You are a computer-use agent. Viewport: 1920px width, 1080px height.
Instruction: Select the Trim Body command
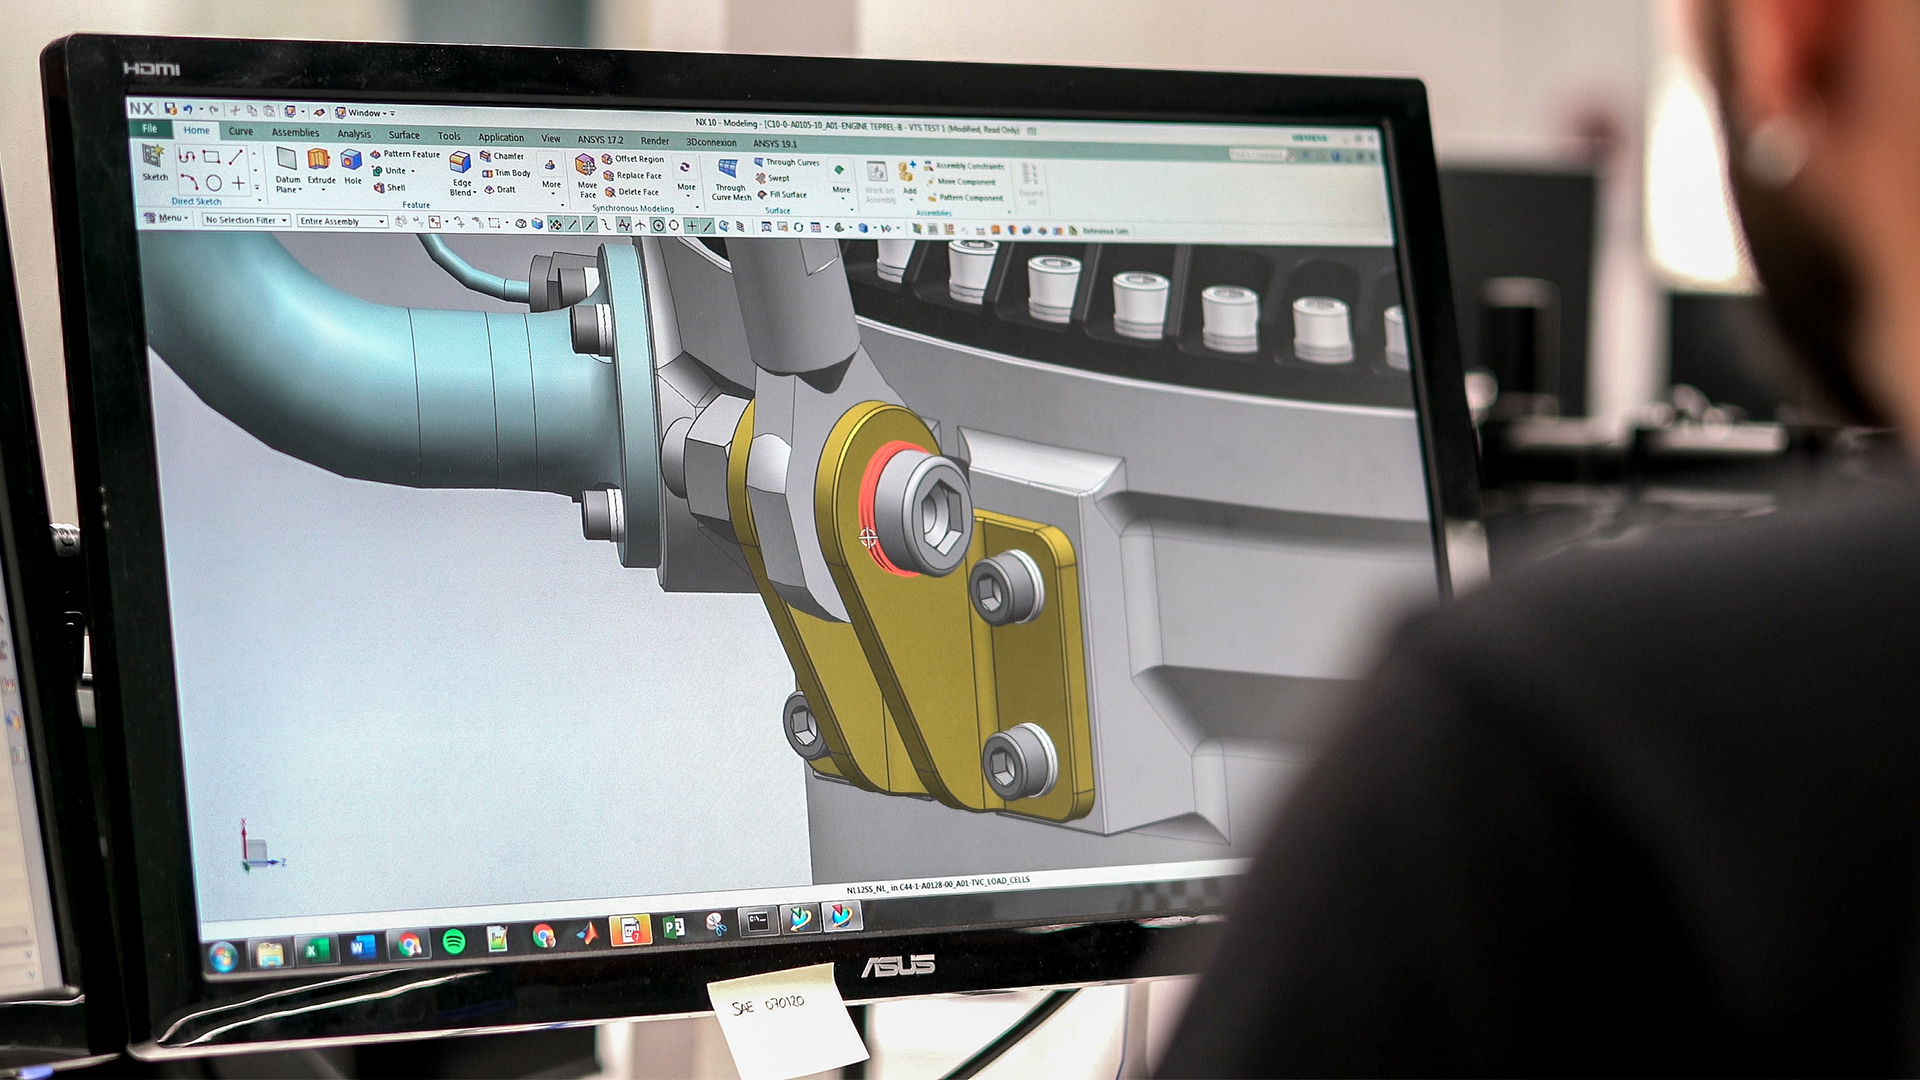pos(506,173)
